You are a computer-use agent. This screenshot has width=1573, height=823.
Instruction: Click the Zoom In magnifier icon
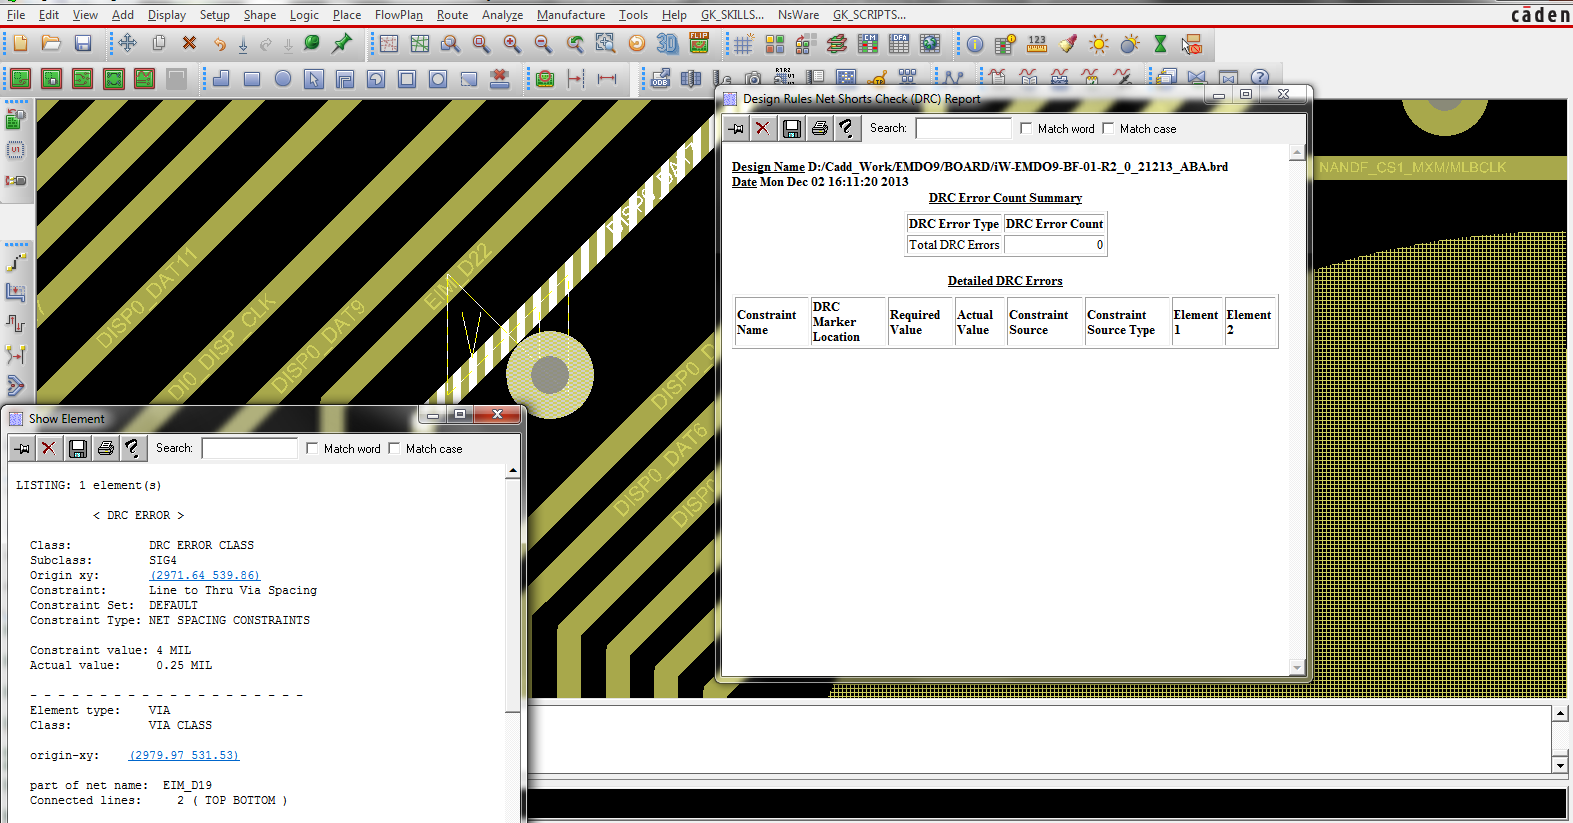tap(512, 44)
